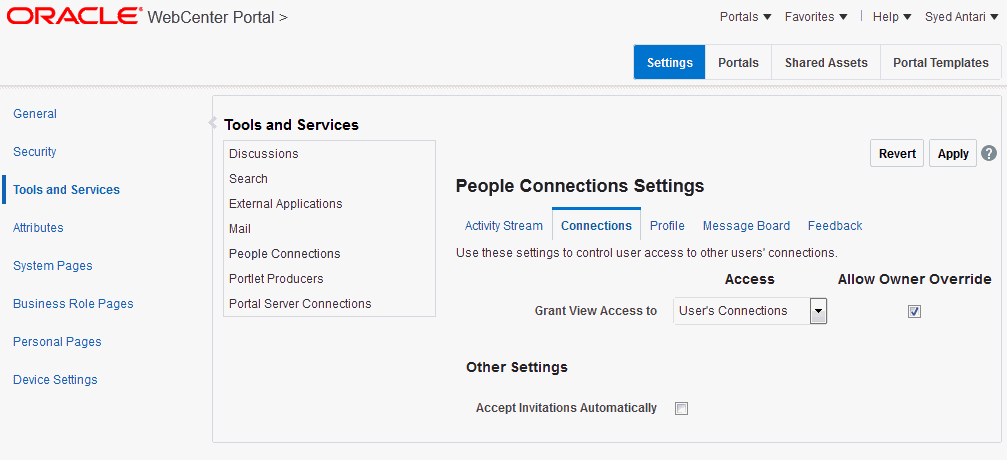Open the Profile tab
The height and width of the screenshot is (460, 1007).
click(667, 226)
